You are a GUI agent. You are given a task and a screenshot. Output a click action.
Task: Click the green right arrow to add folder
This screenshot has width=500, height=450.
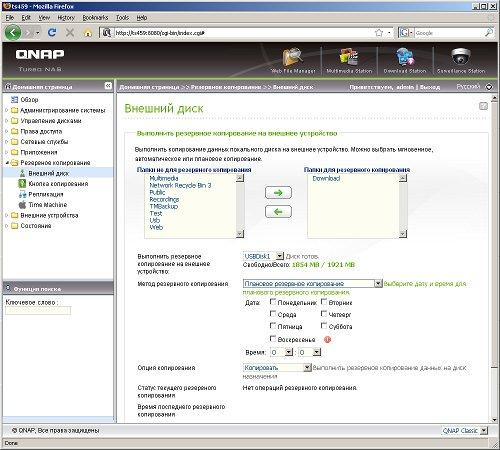pos(278,193)
